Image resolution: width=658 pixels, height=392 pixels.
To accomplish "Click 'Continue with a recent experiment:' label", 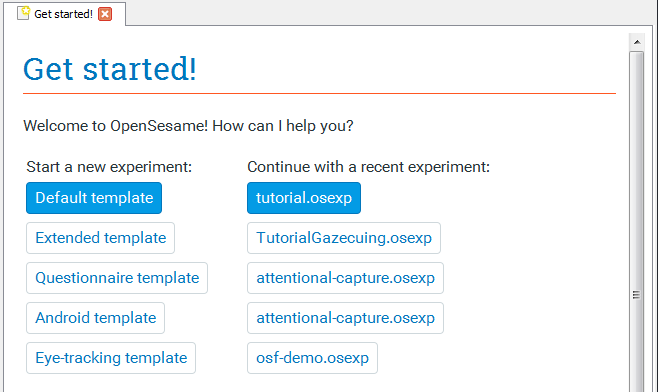I will (x=368, y=167).
